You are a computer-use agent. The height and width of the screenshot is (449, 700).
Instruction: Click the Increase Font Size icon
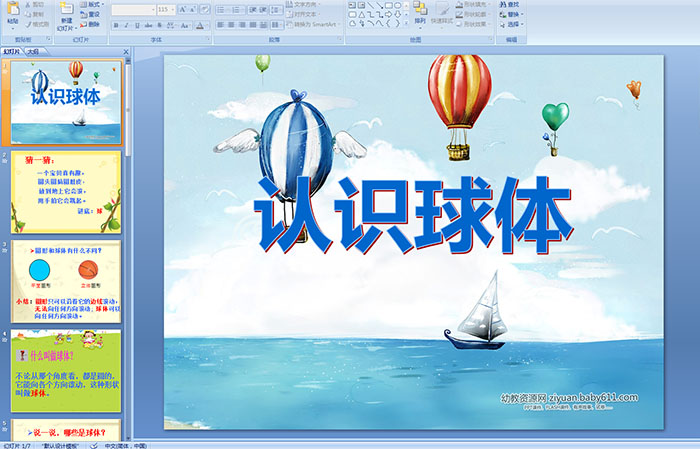[x=183, y=10]
